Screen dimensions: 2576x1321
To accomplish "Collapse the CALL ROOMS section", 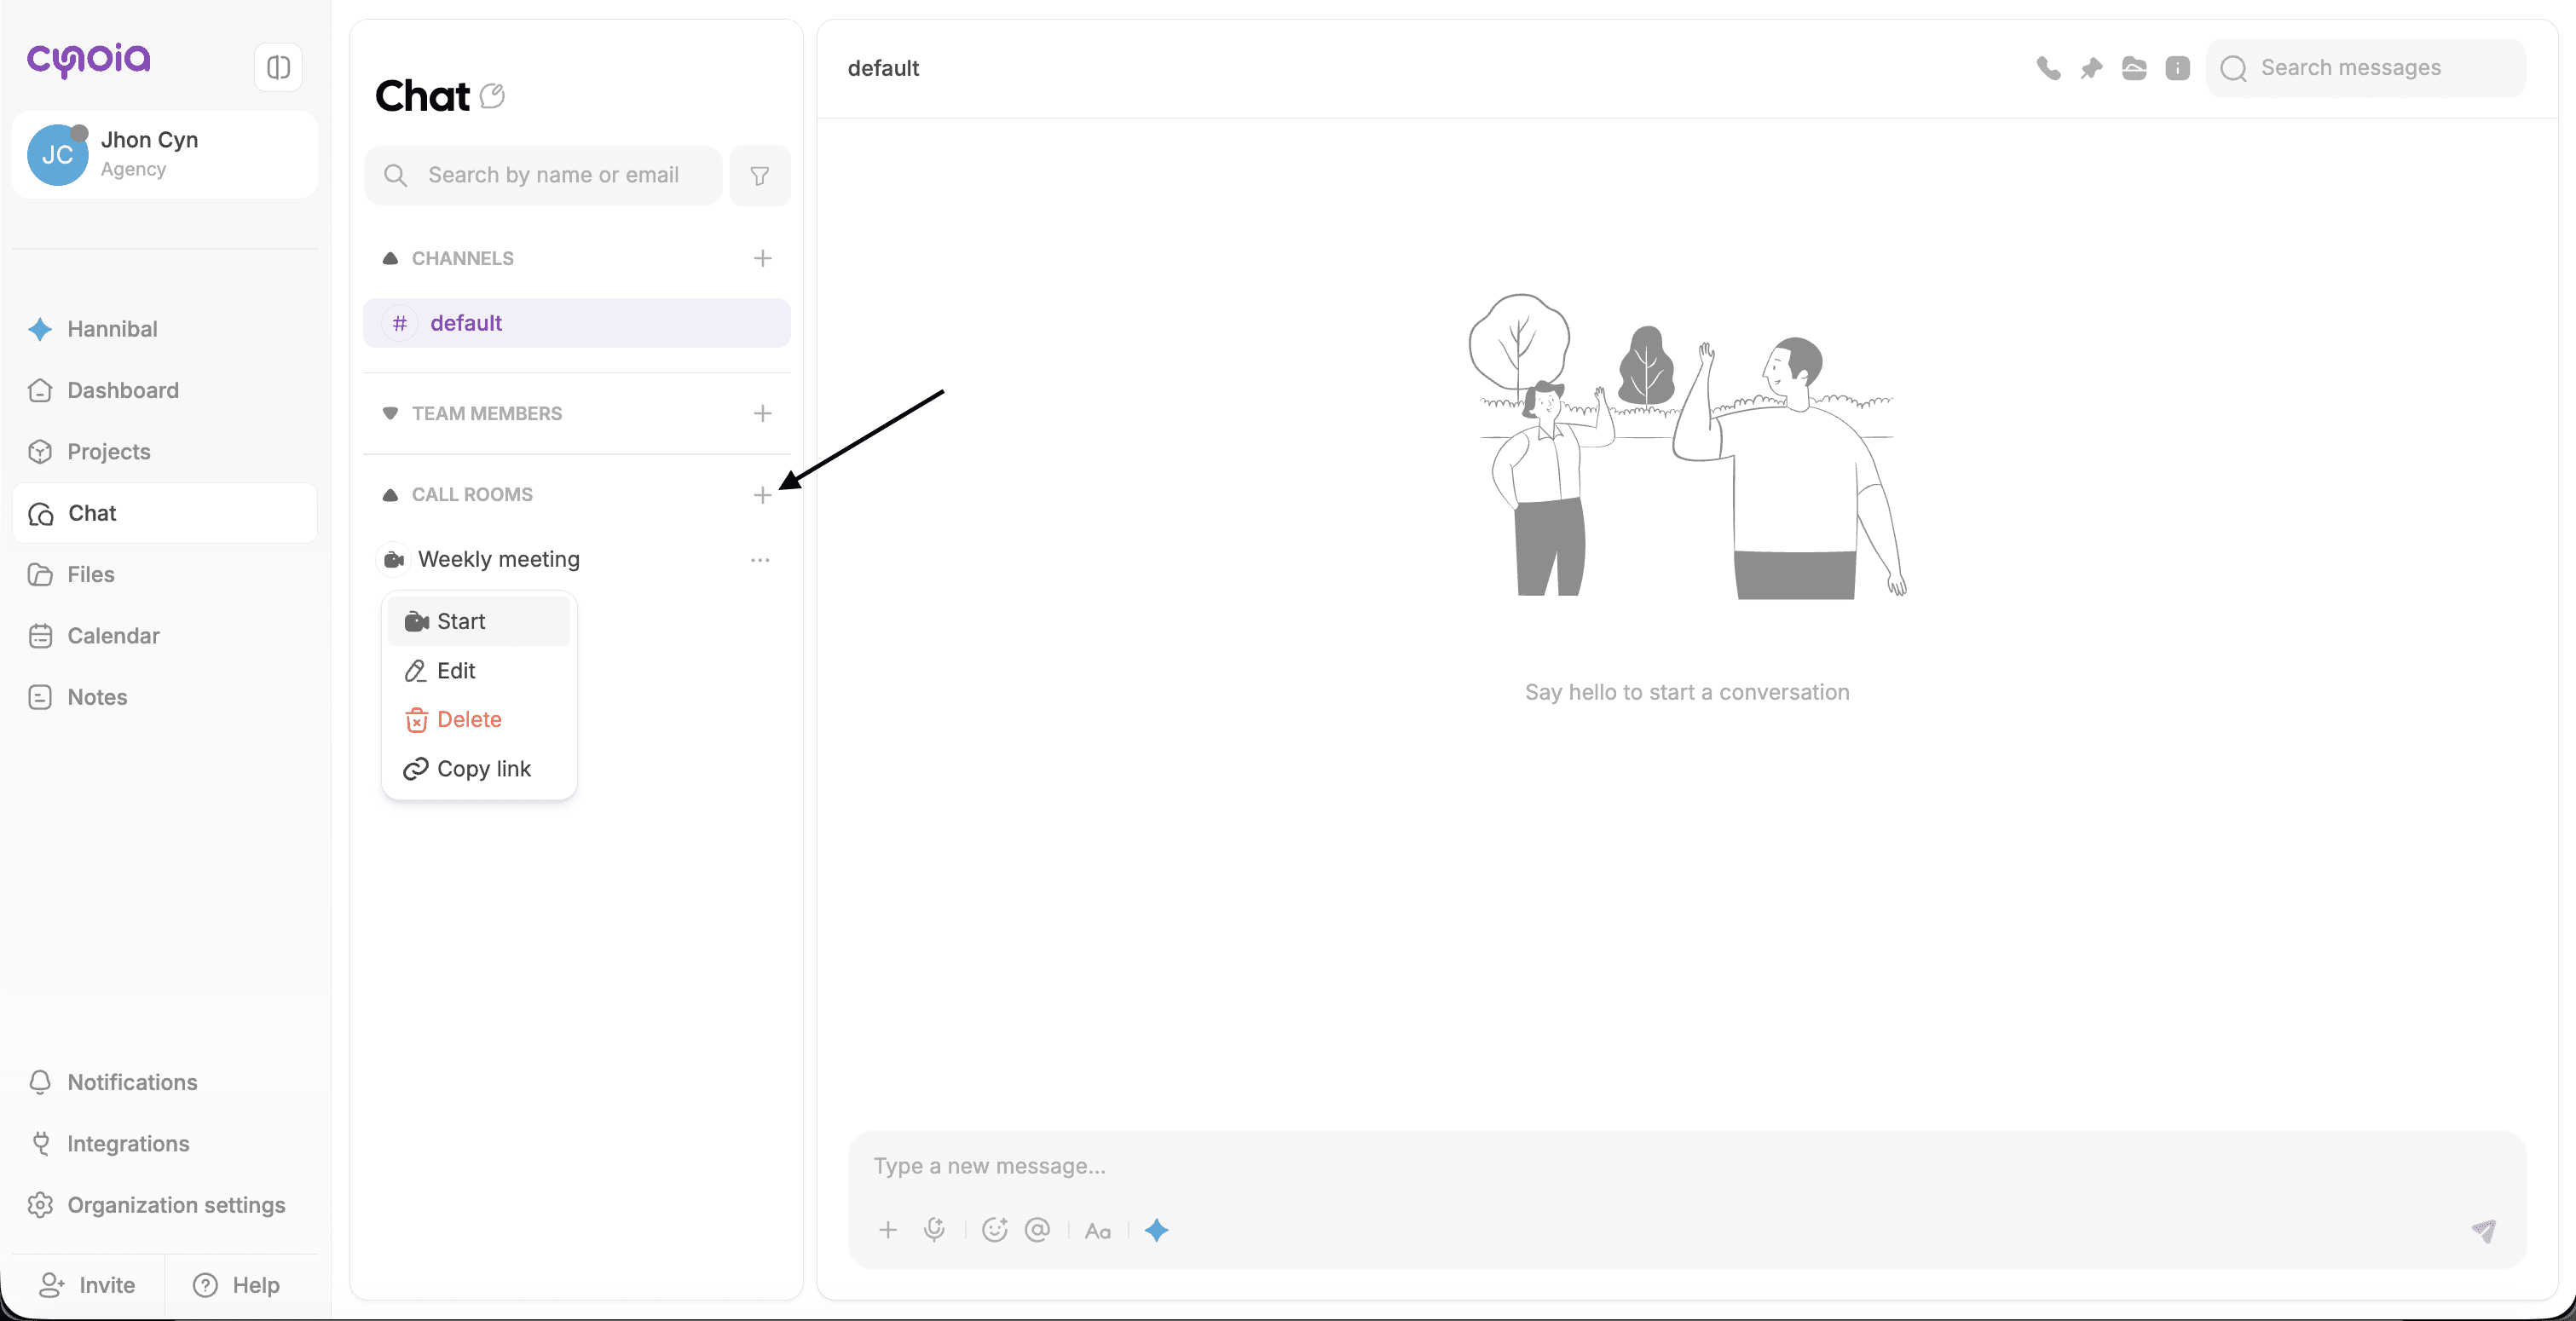I will 390,495.
